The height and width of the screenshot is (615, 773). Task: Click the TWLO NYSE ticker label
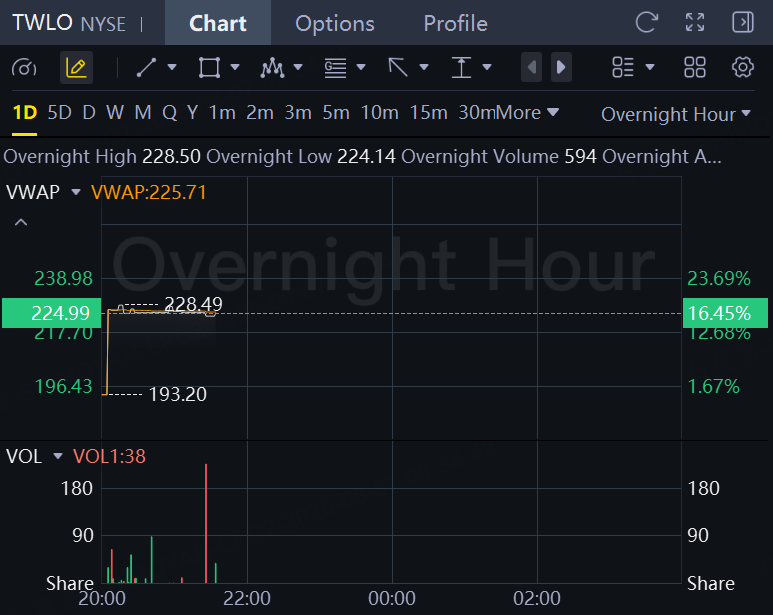[69, 23]
